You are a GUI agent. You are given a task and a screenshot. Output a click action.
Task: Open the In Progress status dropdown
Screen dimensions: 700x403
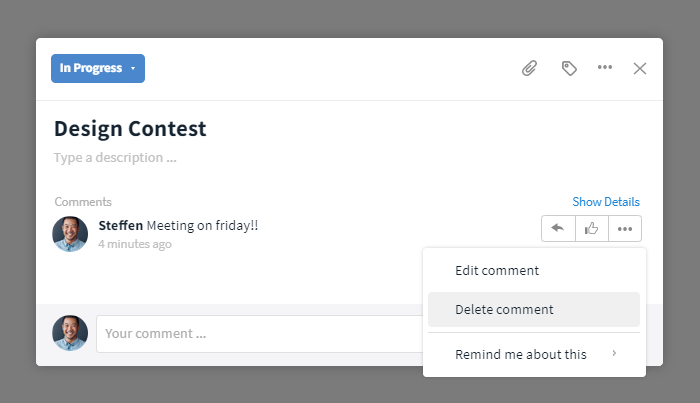click(x=98, y=68)
